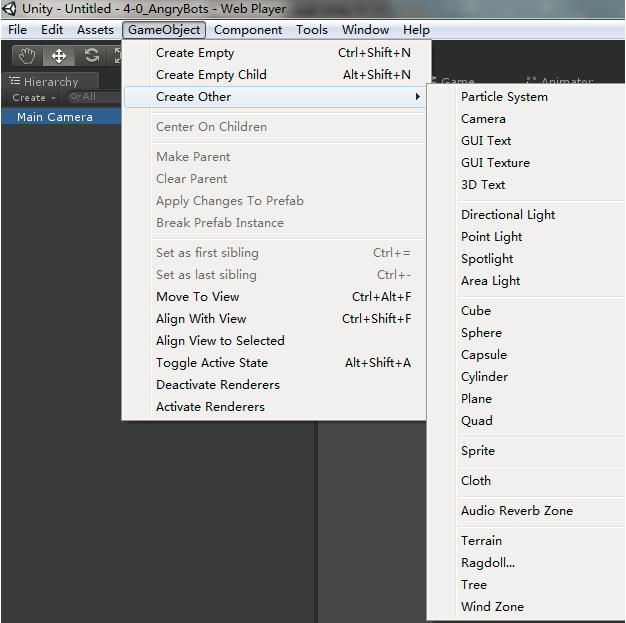Expand the Create Other submenu arrow

tap(417, 97)
